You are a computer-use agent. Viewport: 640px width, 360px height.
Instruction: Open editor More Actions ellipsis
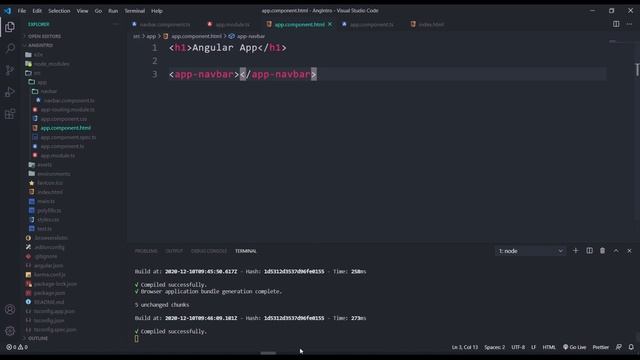click(x=629, y=24)
